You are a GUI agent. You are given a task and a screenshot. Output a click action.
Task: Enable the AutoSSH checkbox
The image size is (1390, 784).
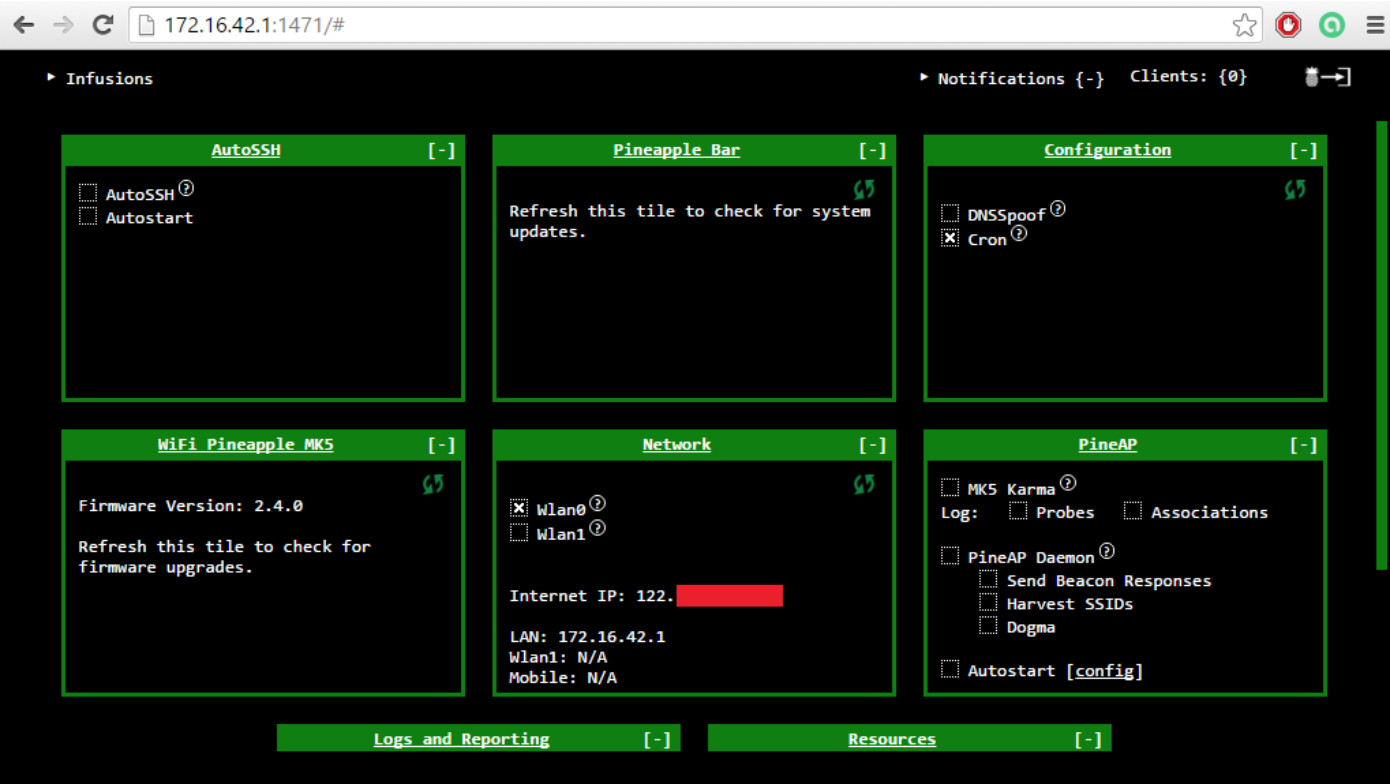pos(88,192)
